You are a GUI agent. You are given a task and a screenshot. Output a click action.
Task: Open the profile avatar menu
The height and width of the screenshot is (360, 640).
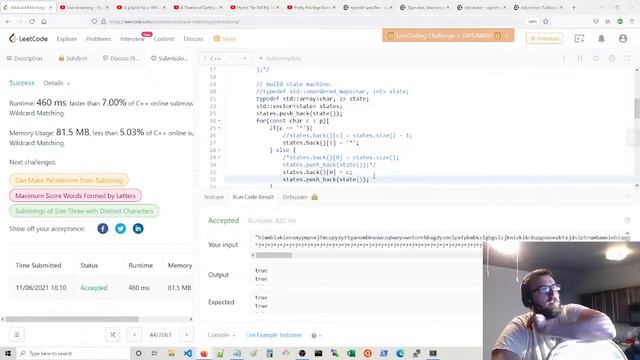623,38
